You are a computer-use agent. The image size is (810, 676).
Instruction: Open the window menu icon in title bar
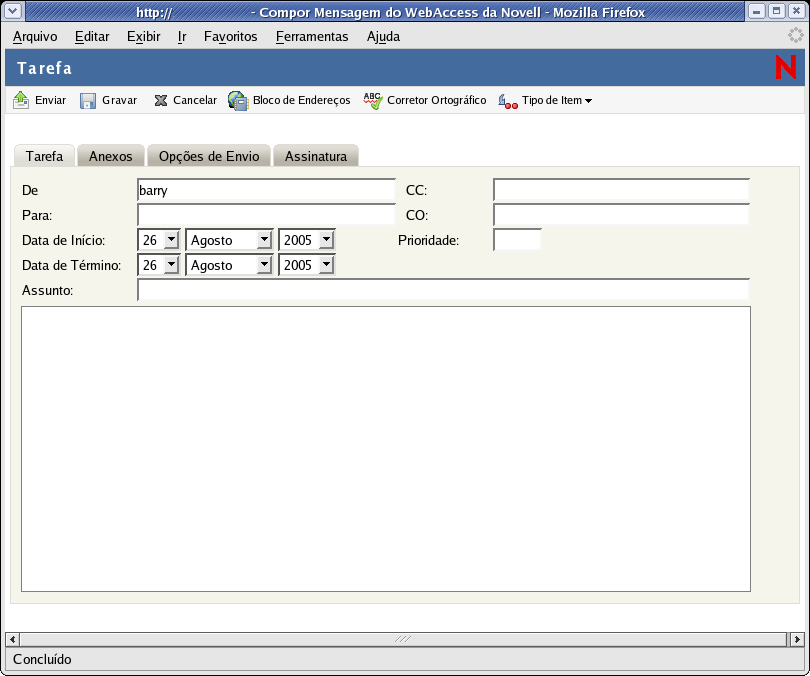coord(13,11)
